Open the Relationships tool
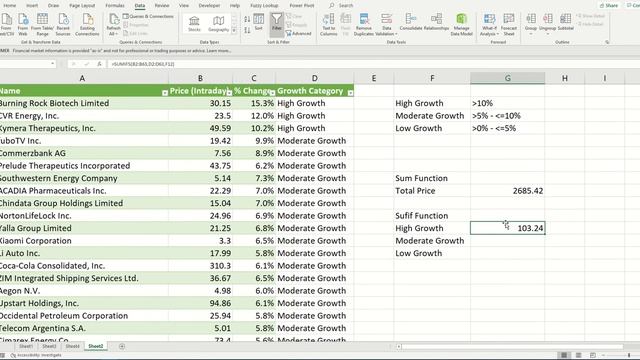The width and height of the screenshot is (640, 360). tap(436, 22)
